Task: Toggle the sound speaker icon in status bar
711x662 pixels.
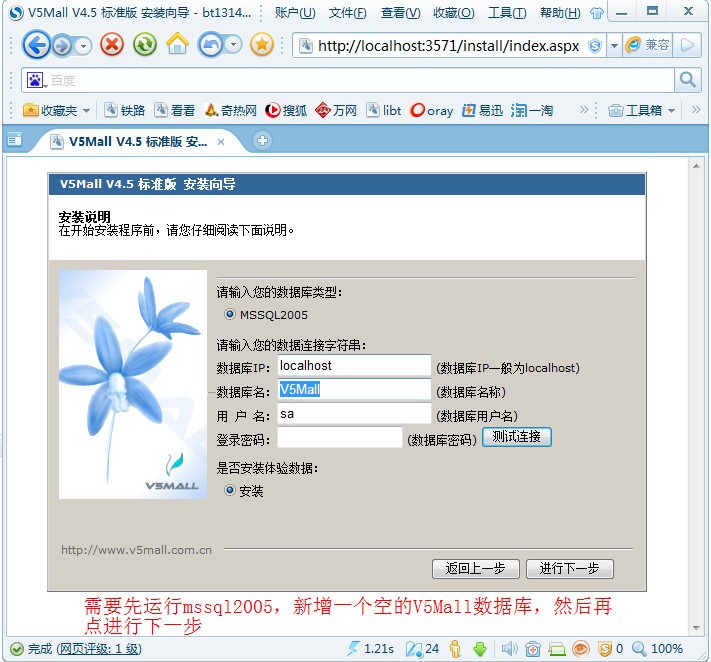Action: click(x=509, y=649)
